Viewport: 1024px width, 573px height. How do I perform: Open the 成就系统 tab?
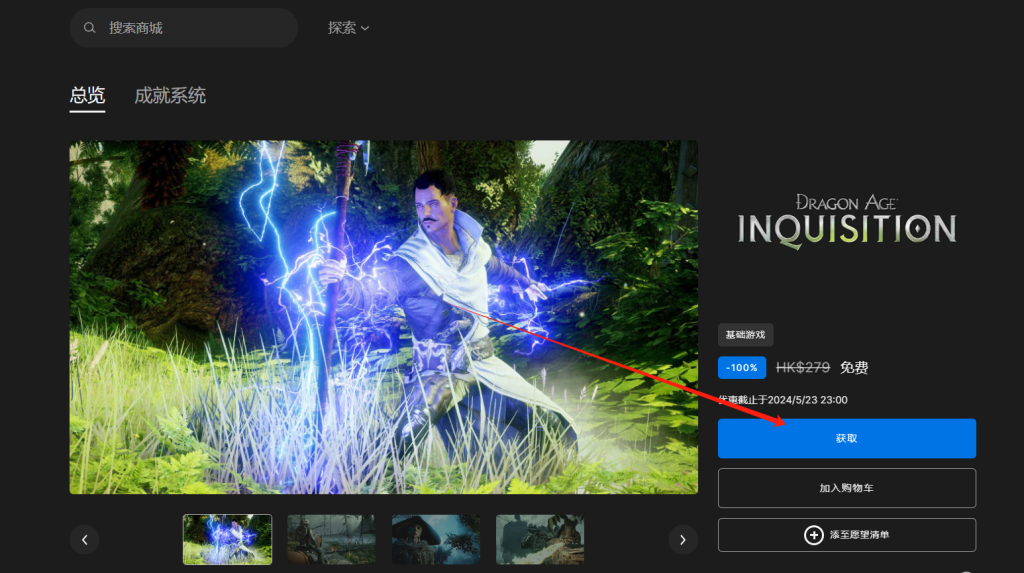coord(170,96)
